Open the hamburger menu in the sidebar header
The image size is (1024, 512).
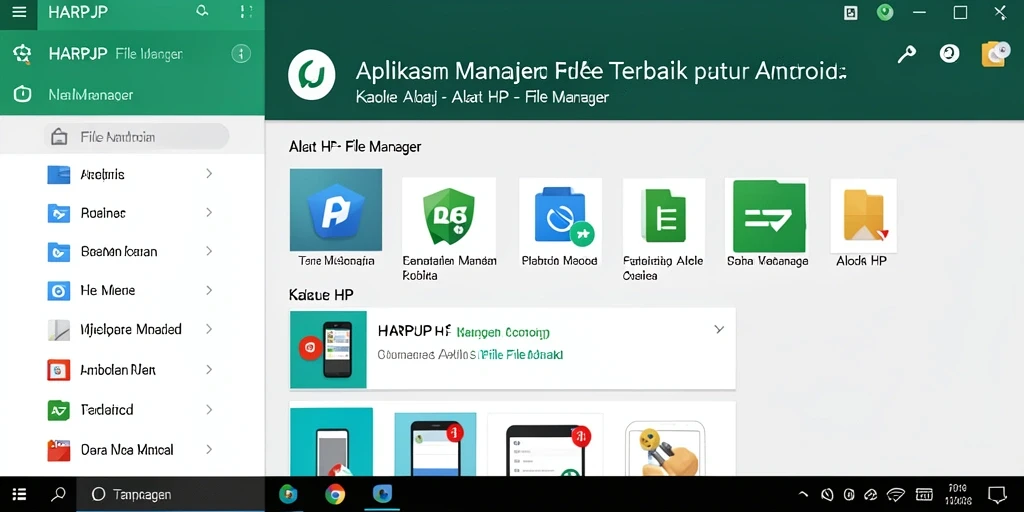(19, 12)
